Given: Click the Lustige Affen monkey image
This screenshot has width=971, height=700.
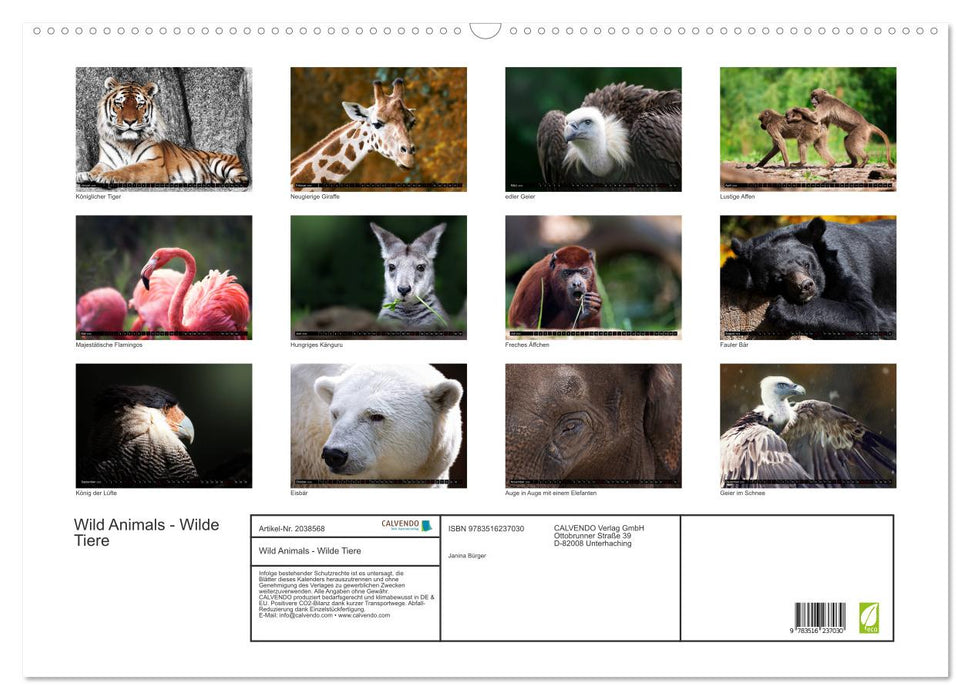Looking at the screenshot, I should [808, 128].
